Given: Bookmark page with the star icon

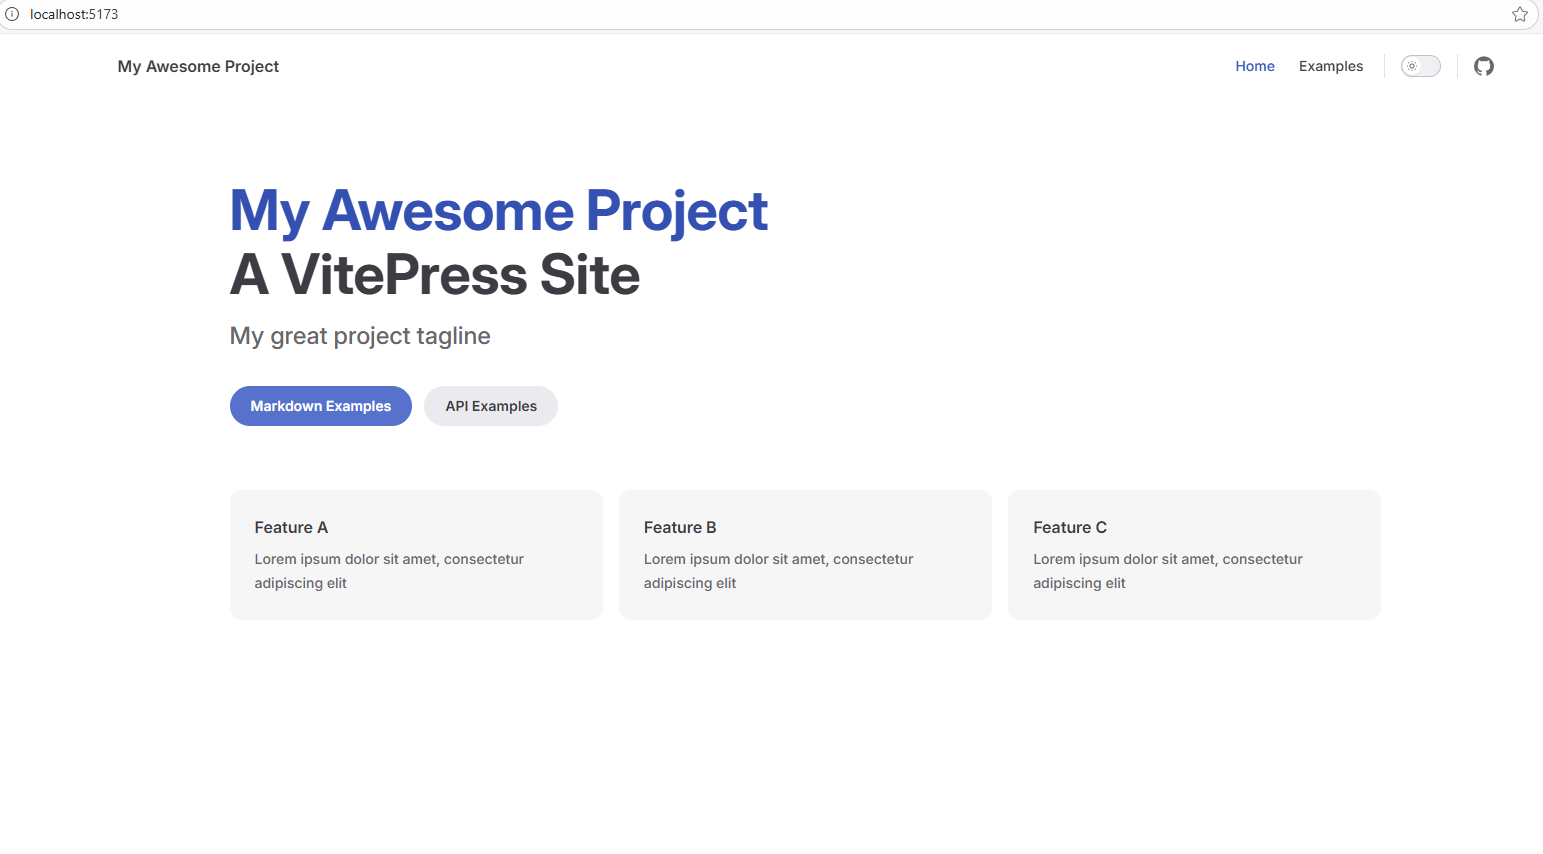Looking at the screenshot, I should (x=1520, y=14).
